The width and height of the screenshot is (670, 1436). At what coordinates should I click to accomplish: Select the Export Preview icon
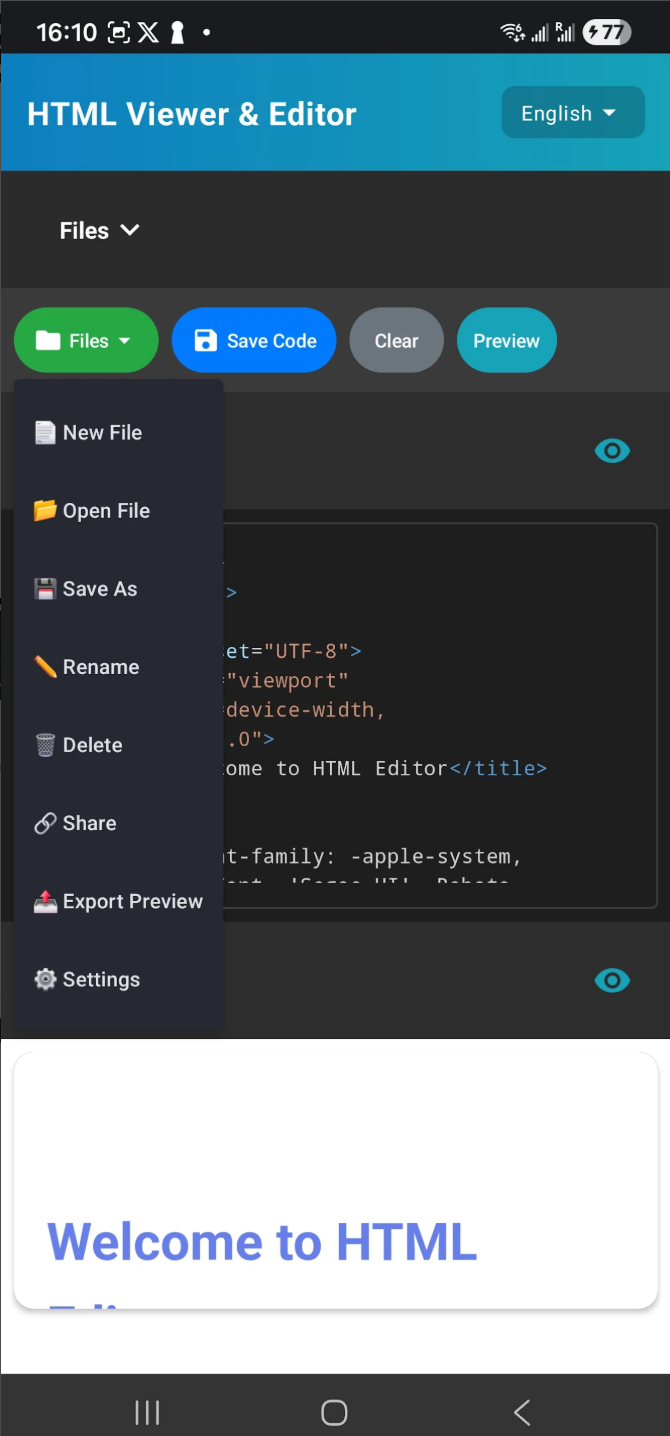45,901
